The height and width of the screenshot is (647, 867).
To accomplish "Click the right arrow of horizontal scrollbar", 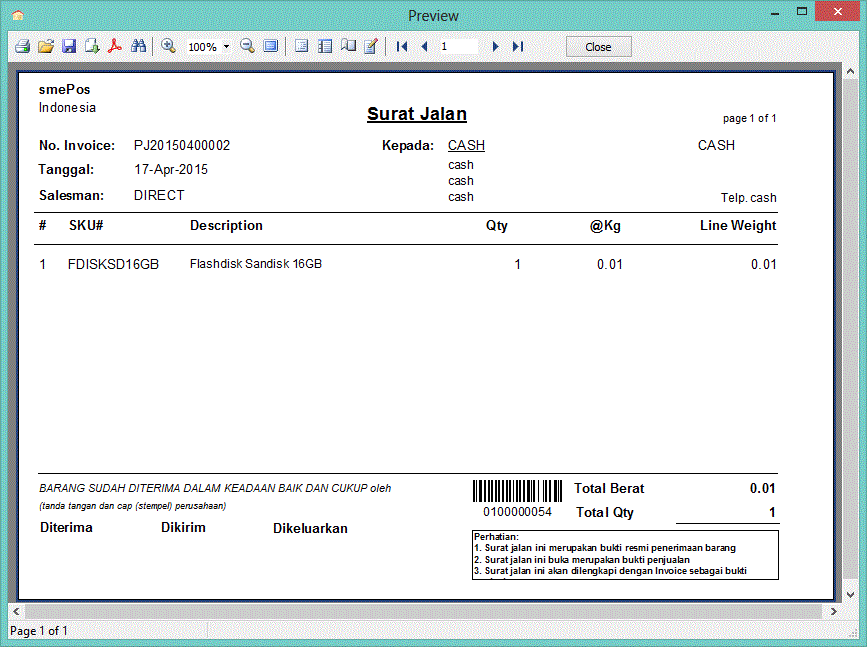I will (x=835, y=610).
